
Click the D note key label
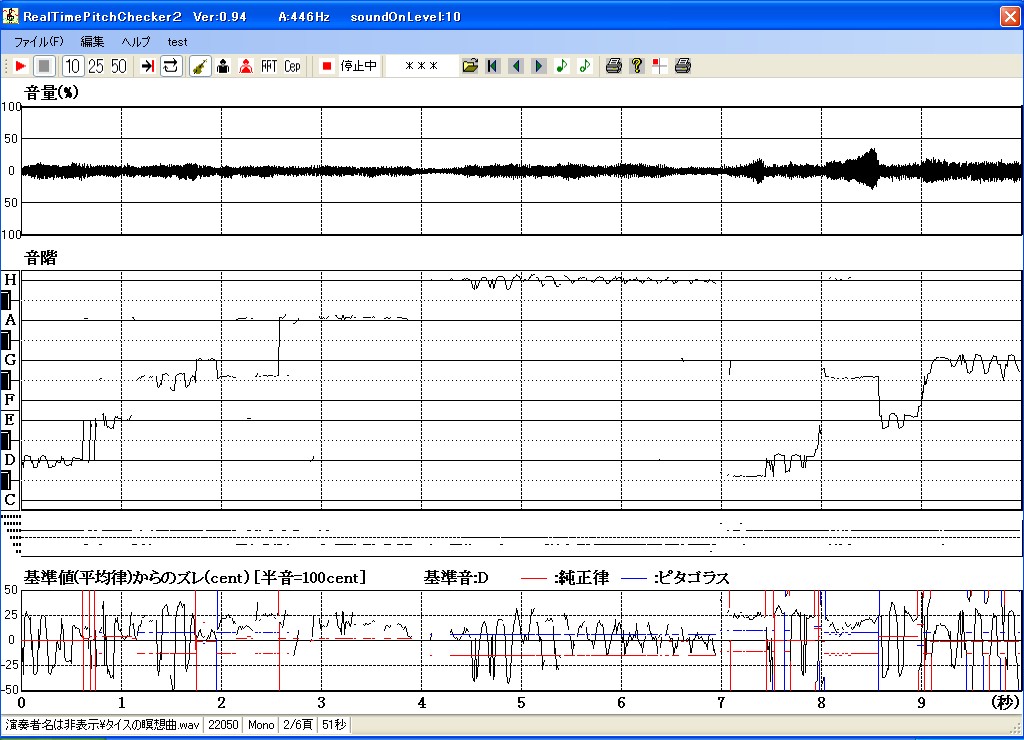pyautogui.click(x=10, y=460)
